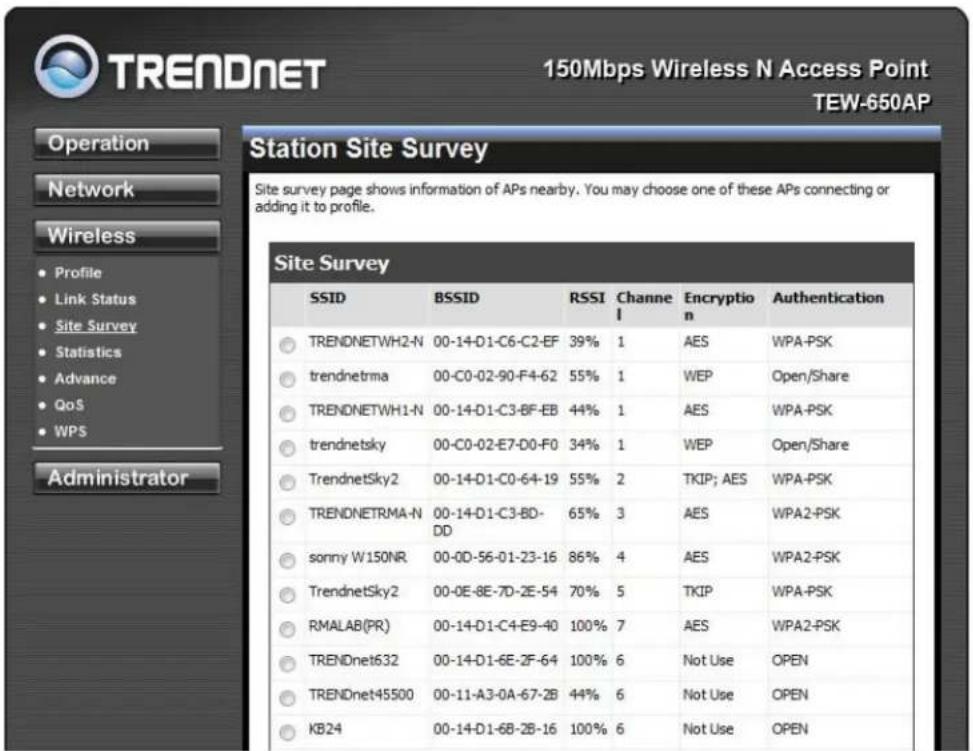
Task: Click BSSID 00-14-D1-C6-C2-EF
Action: (x=496, y=341)
